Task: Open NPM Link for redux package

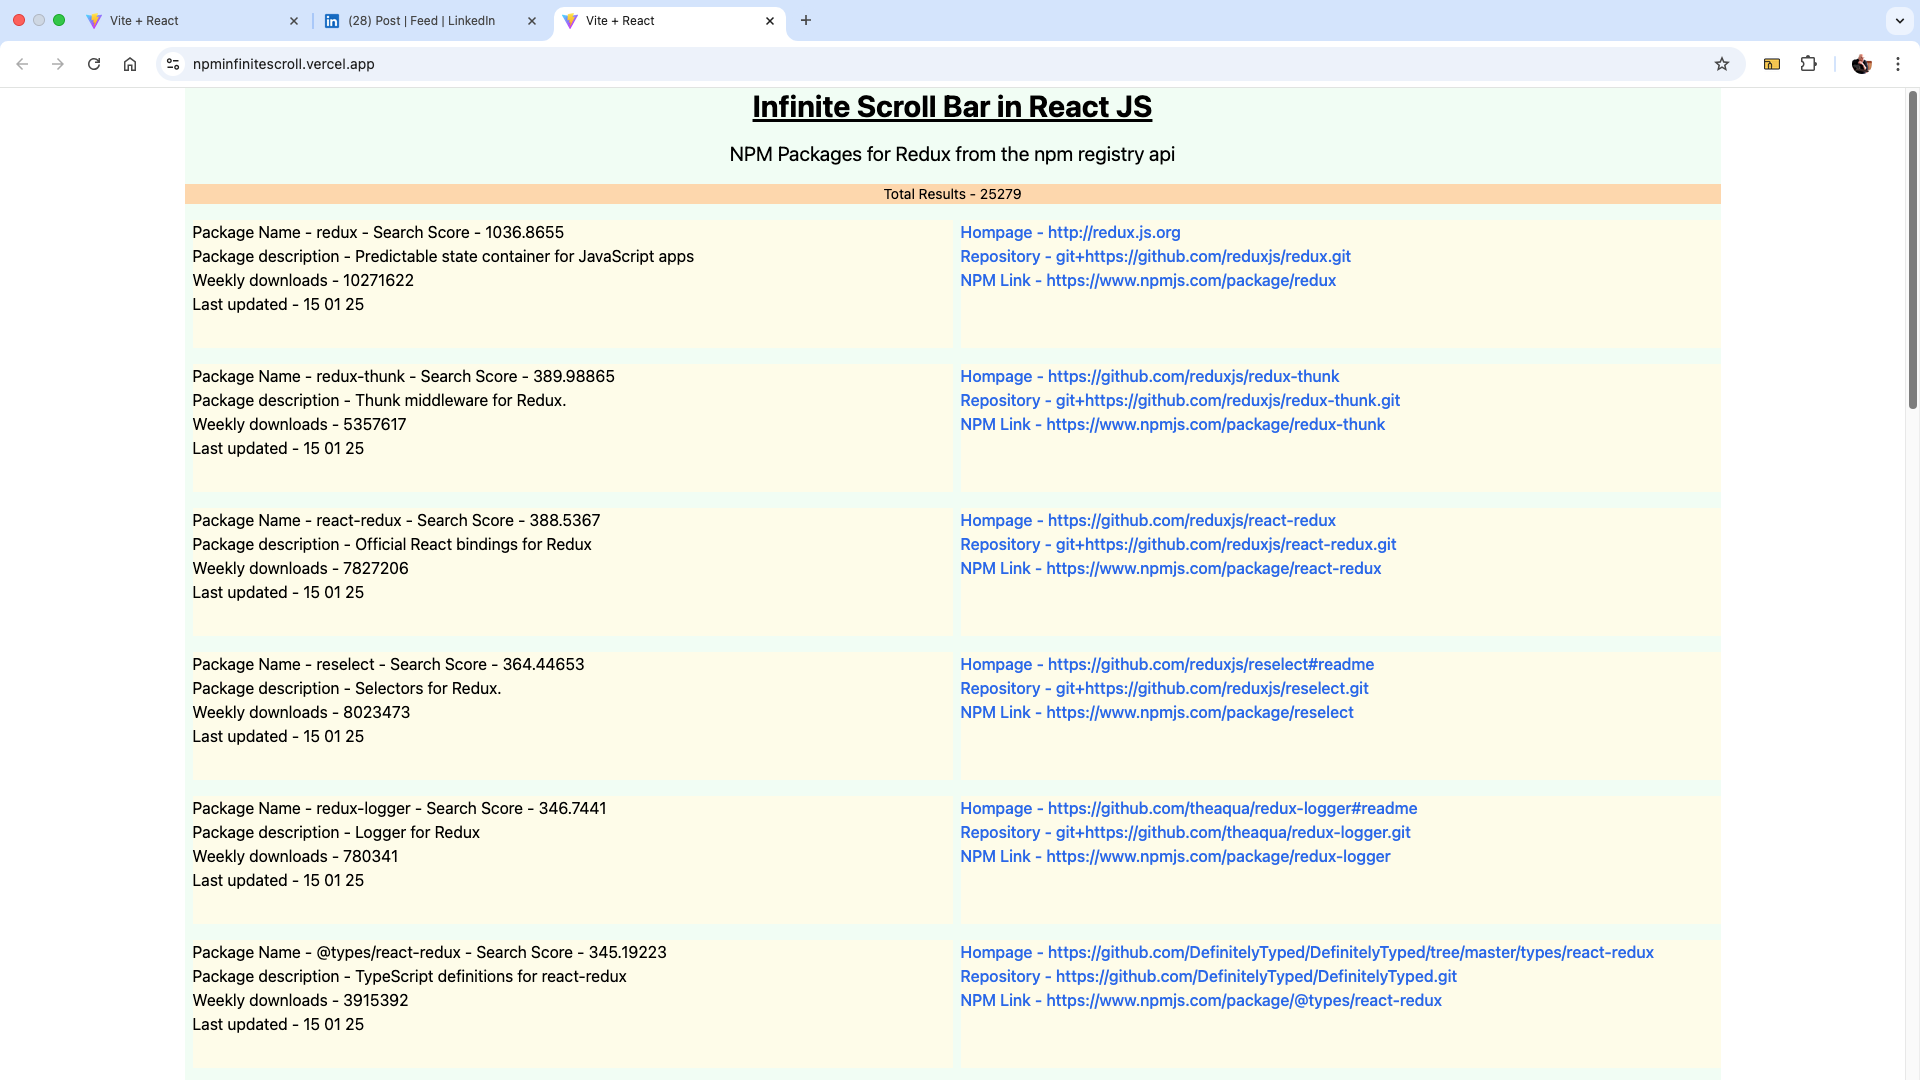Action: pos(1148,280)
